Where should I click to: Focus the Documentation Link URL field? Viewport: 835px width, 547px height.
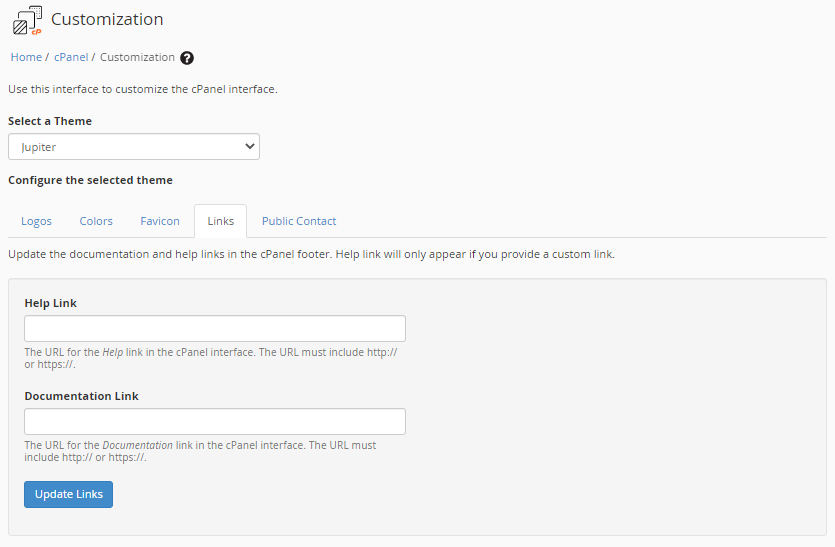215,421
